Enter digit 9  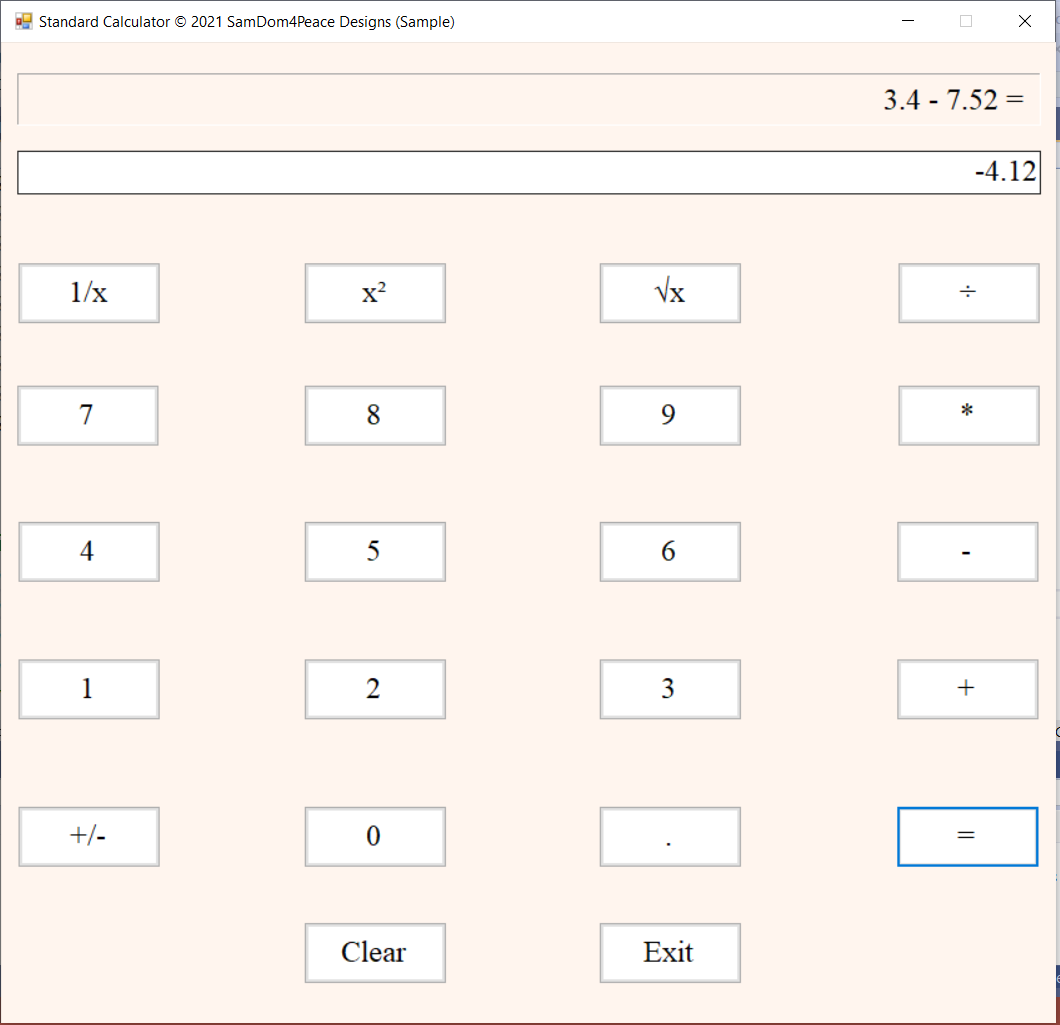(670, 415)
